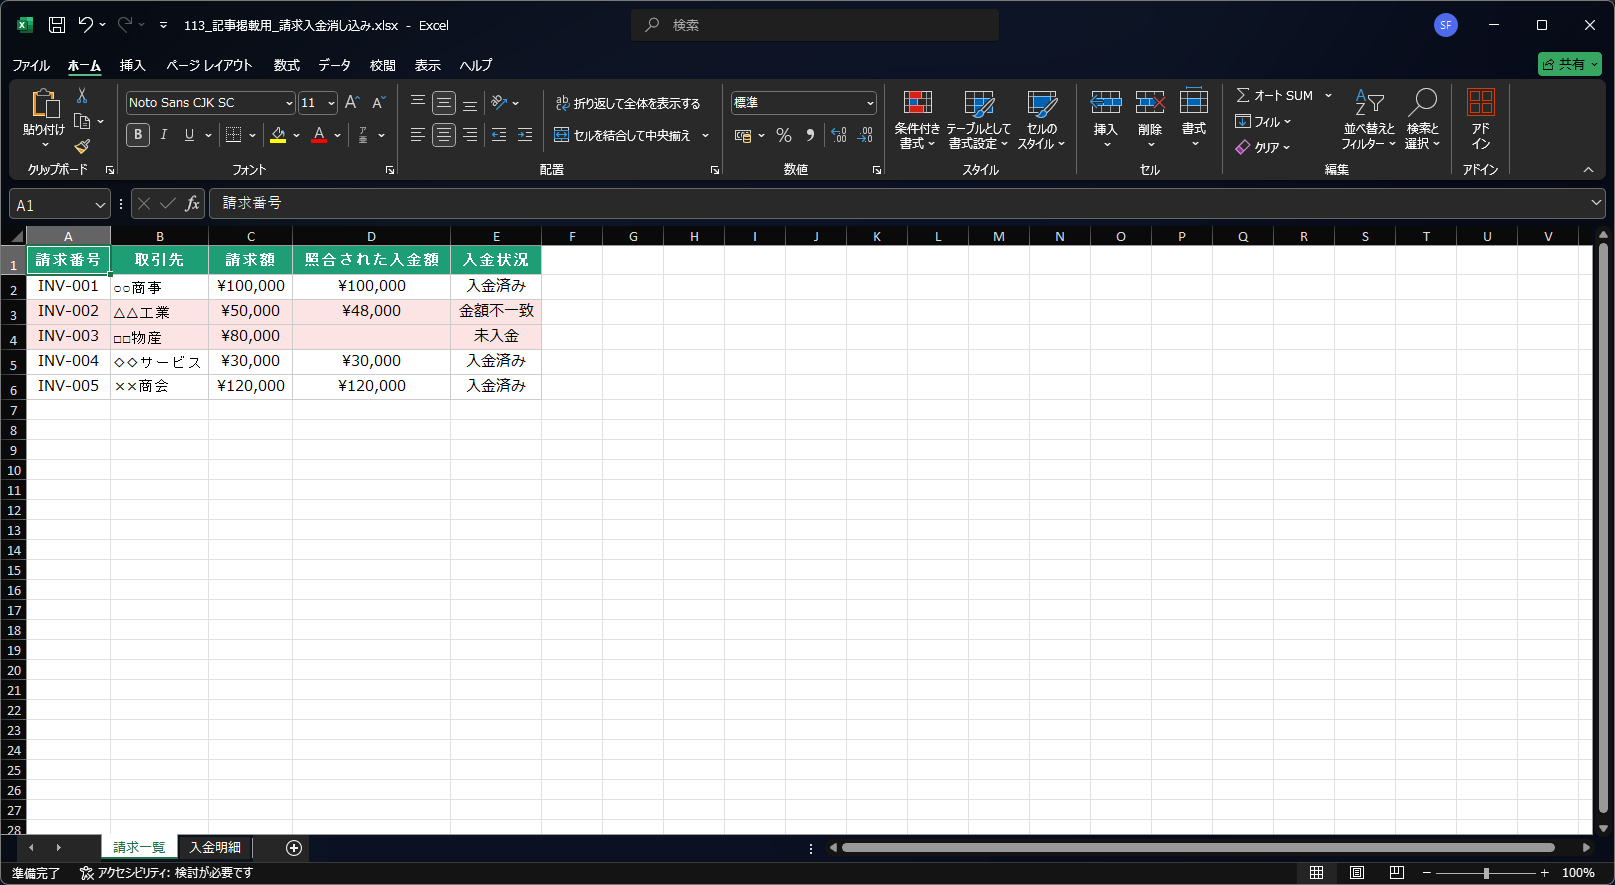Screen dimensions: 1615x885
Task: Switch to the 数式 ribbon tab
Action: (287, 65)
